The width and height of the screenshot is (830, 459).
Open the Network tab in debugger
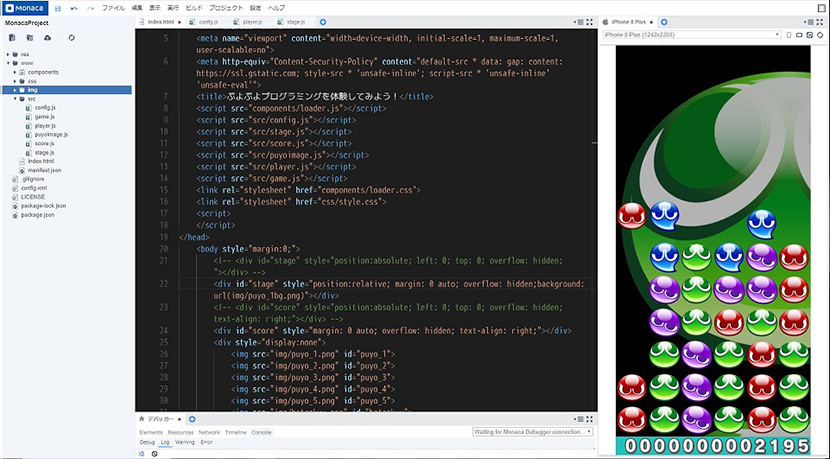tap(209, 432)
